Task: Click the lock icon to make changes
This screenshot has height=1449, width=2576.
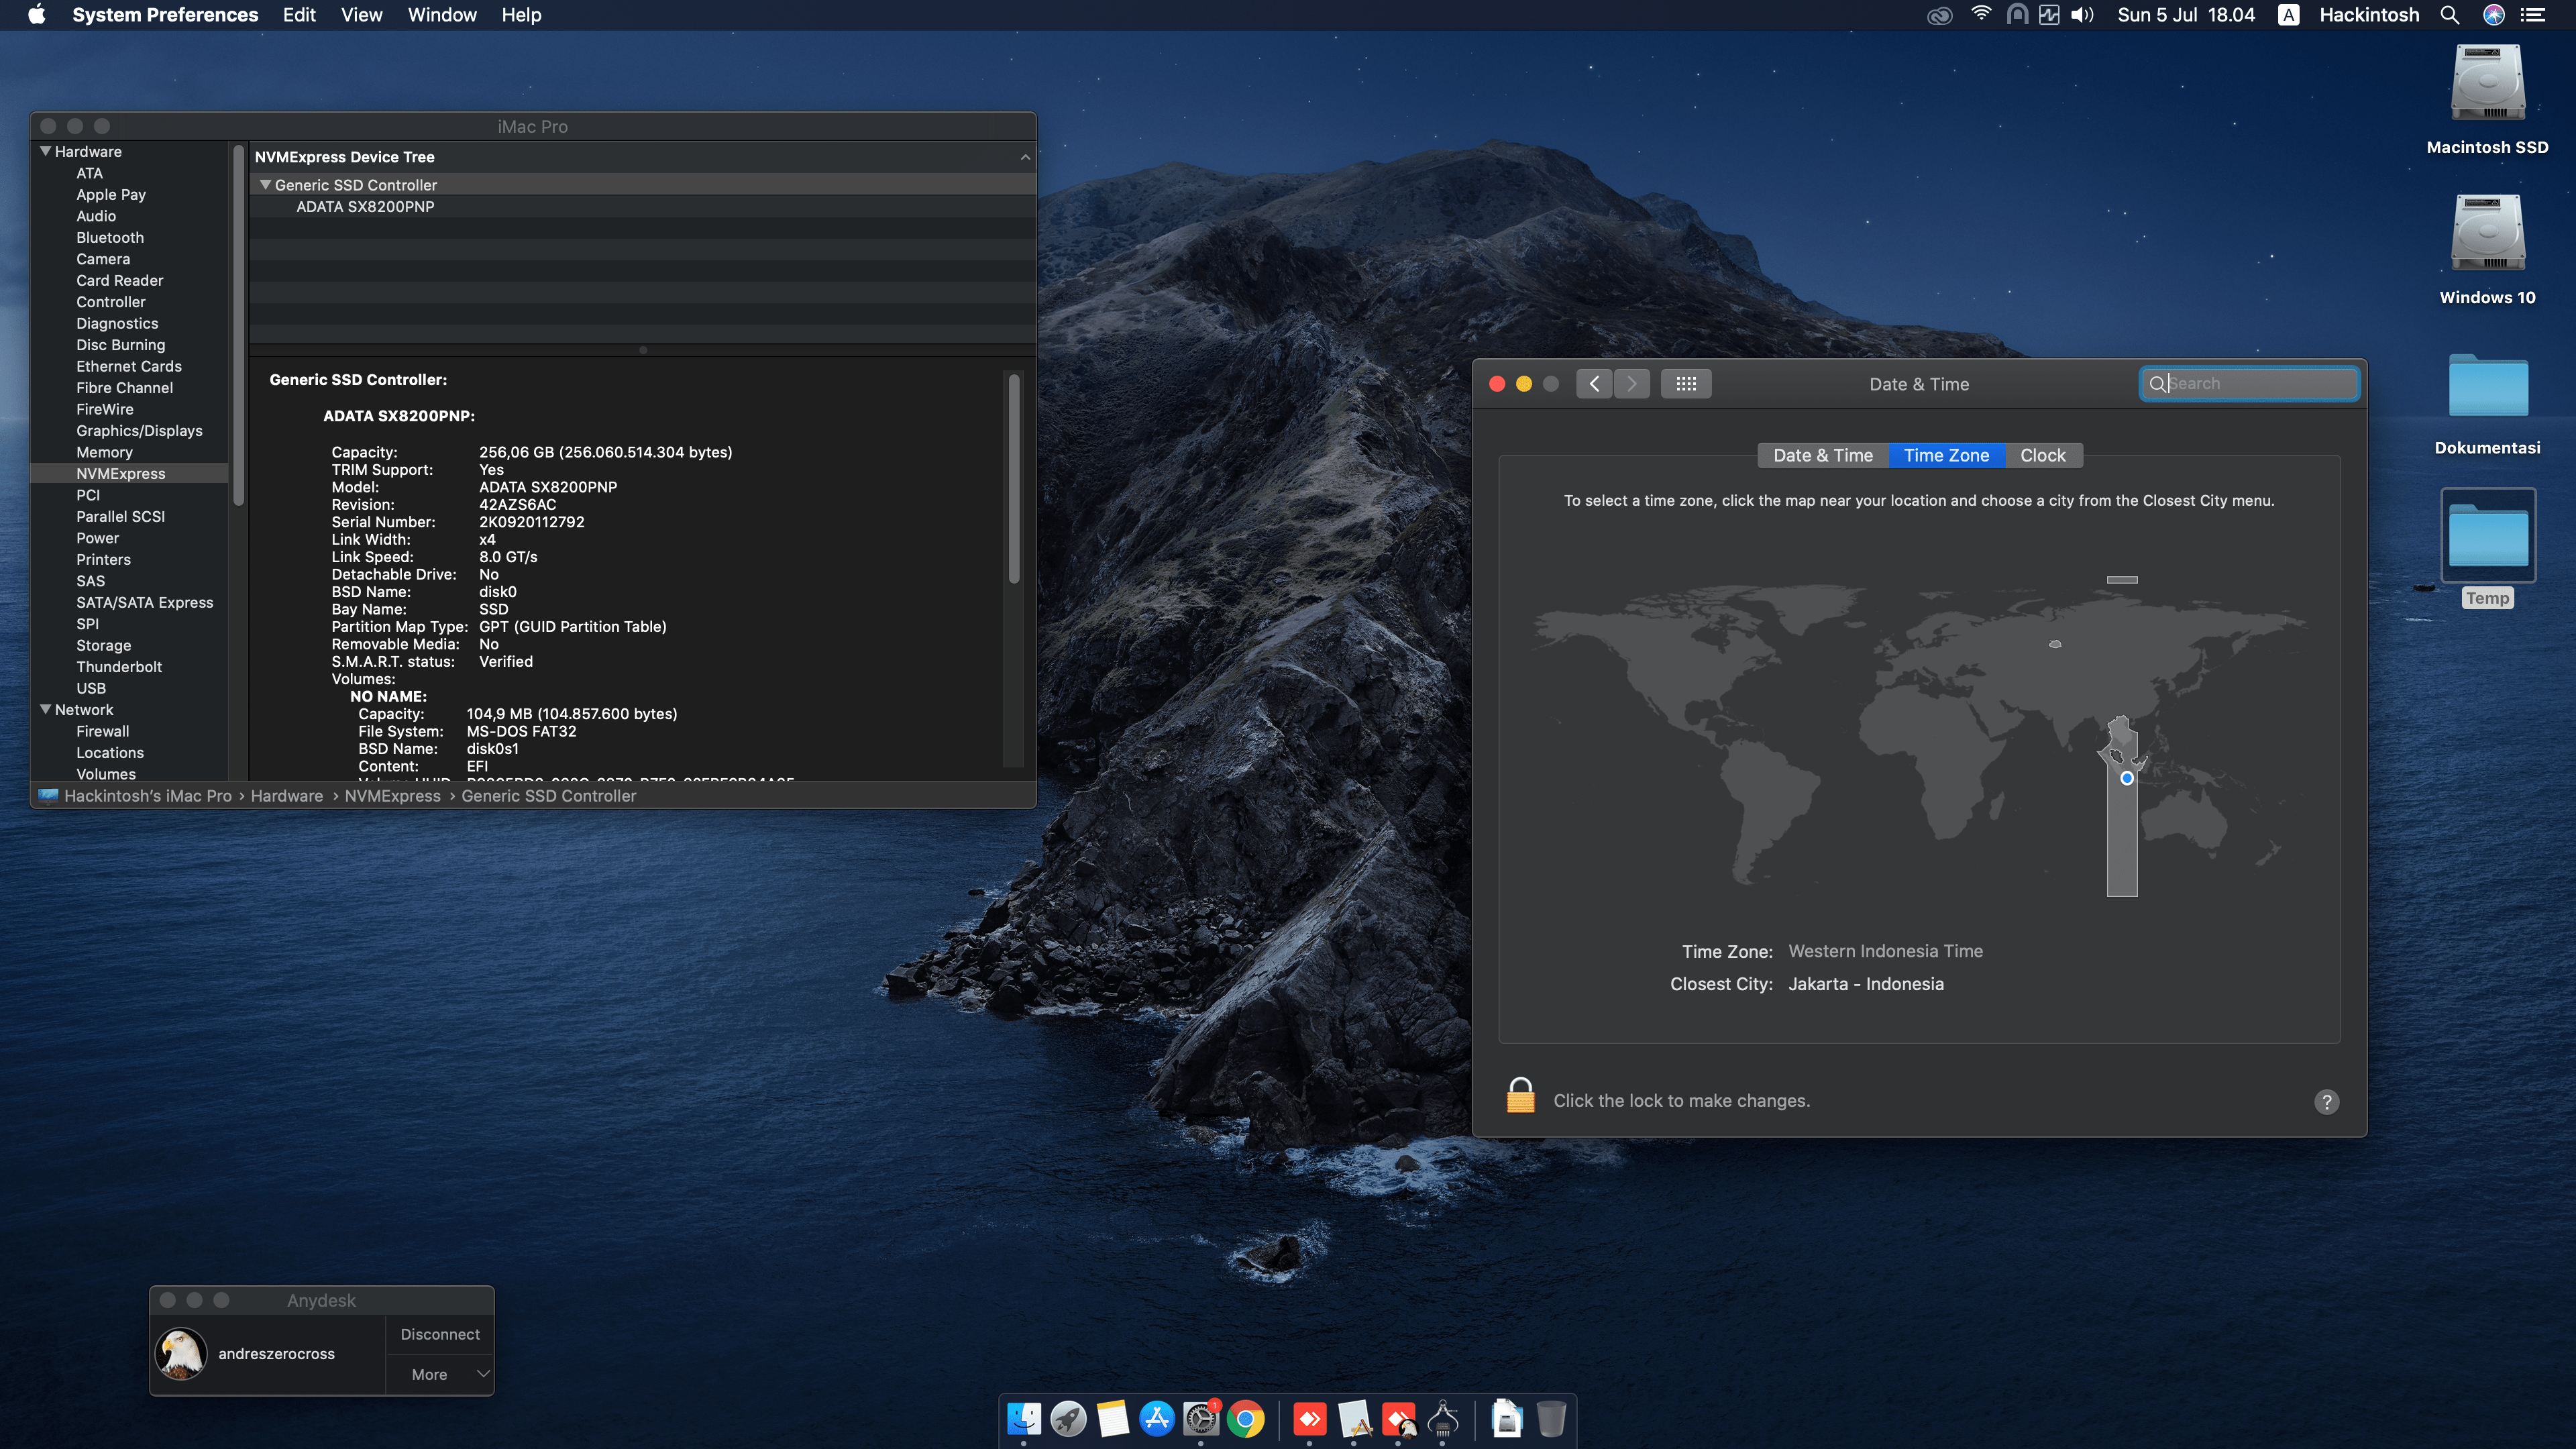Action: click(1520, 1096)
